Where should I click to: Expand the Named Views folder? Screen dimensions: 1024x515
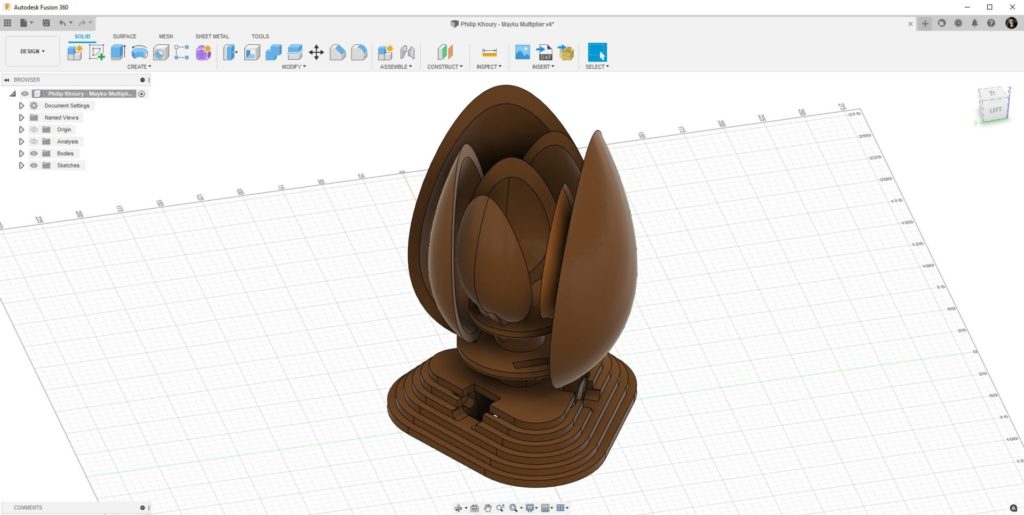22,117
